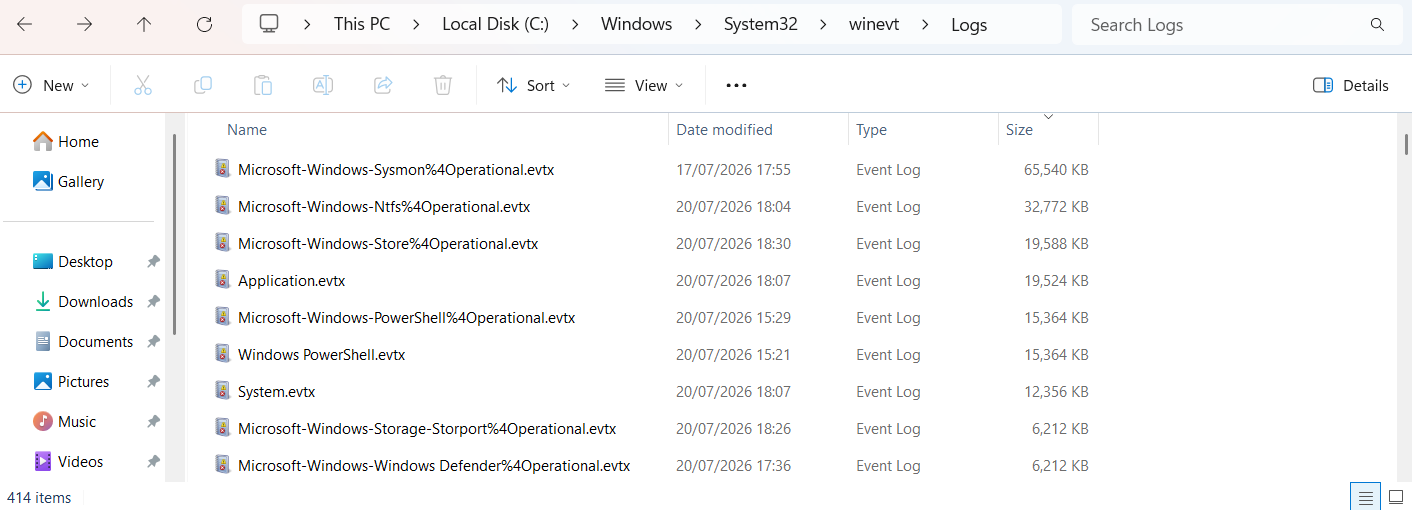Navigate to winevt breadcrumb
This screenshot has height=510, width=1412.
(x=874, y=25)
